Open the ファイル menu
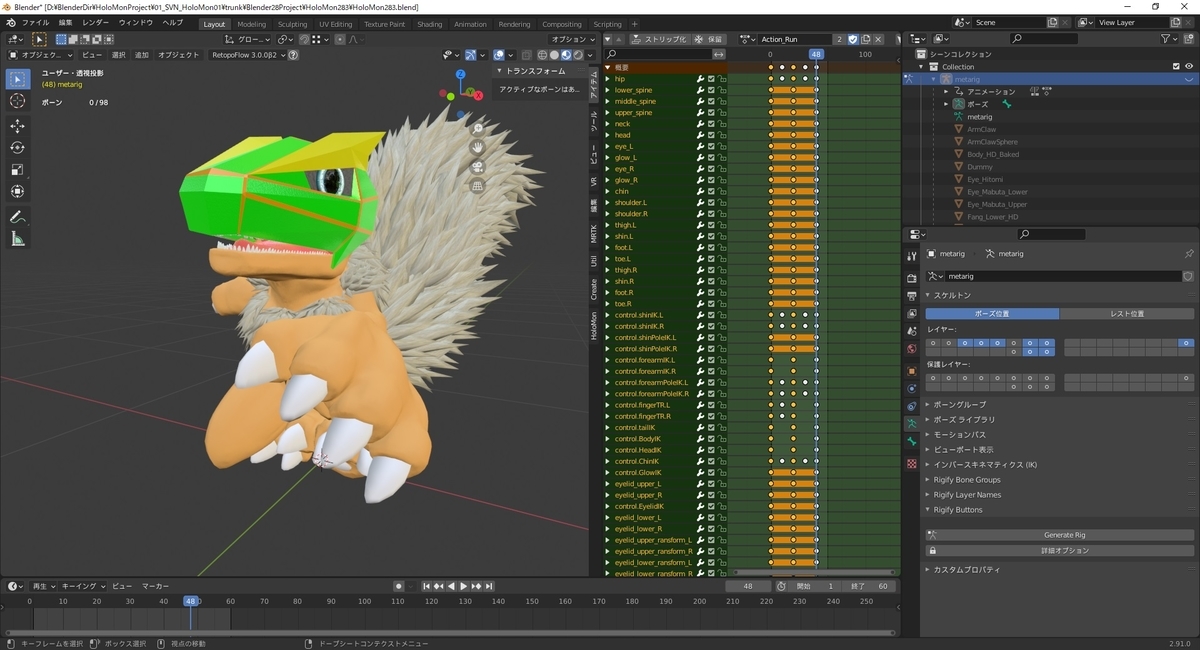Image resolution: width=1200 pixels, height=650 pixels. point(35,23)
